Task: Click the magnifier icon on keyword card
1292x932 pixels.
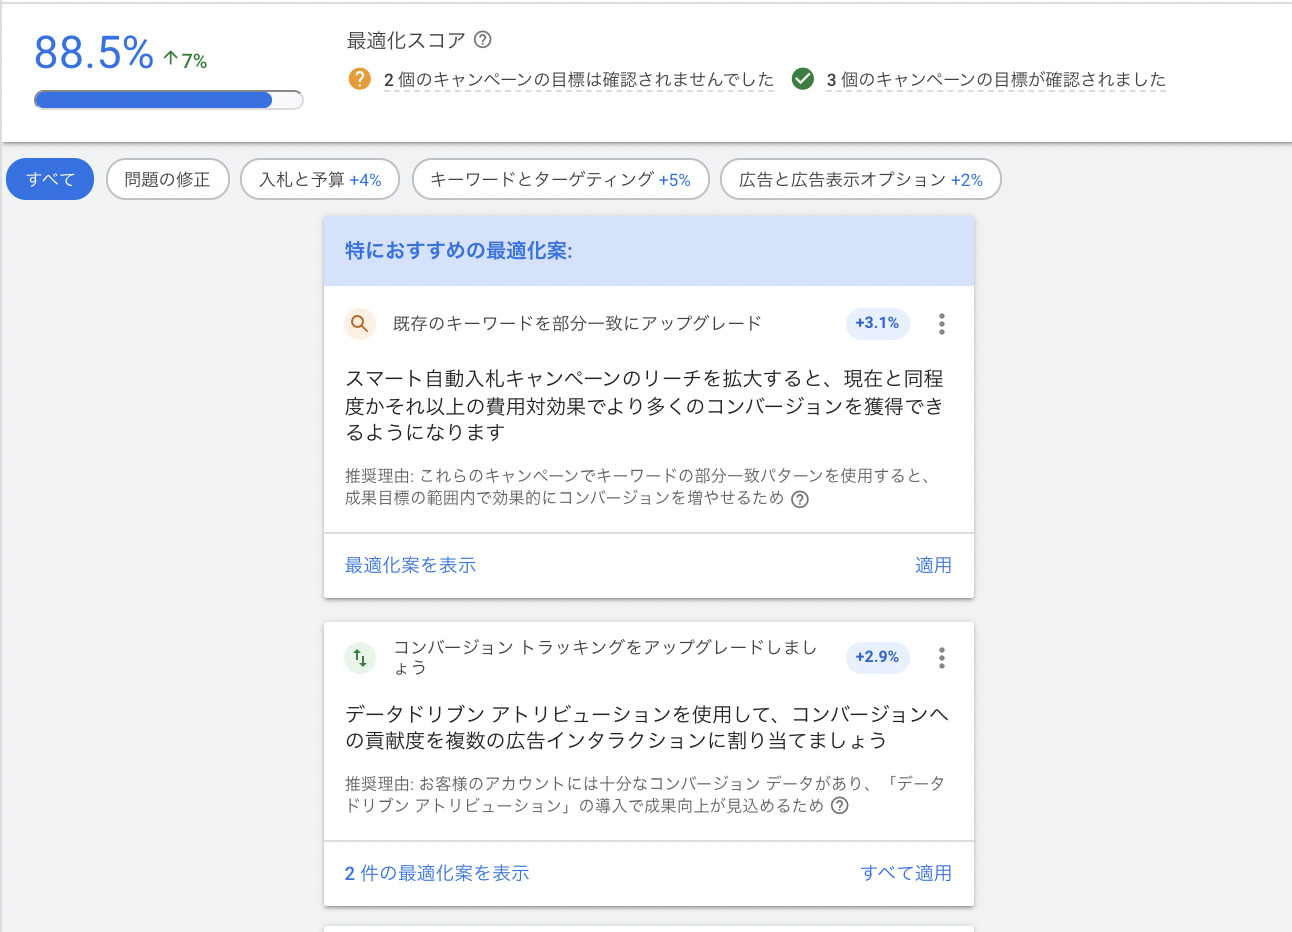Action: (360, 324)
